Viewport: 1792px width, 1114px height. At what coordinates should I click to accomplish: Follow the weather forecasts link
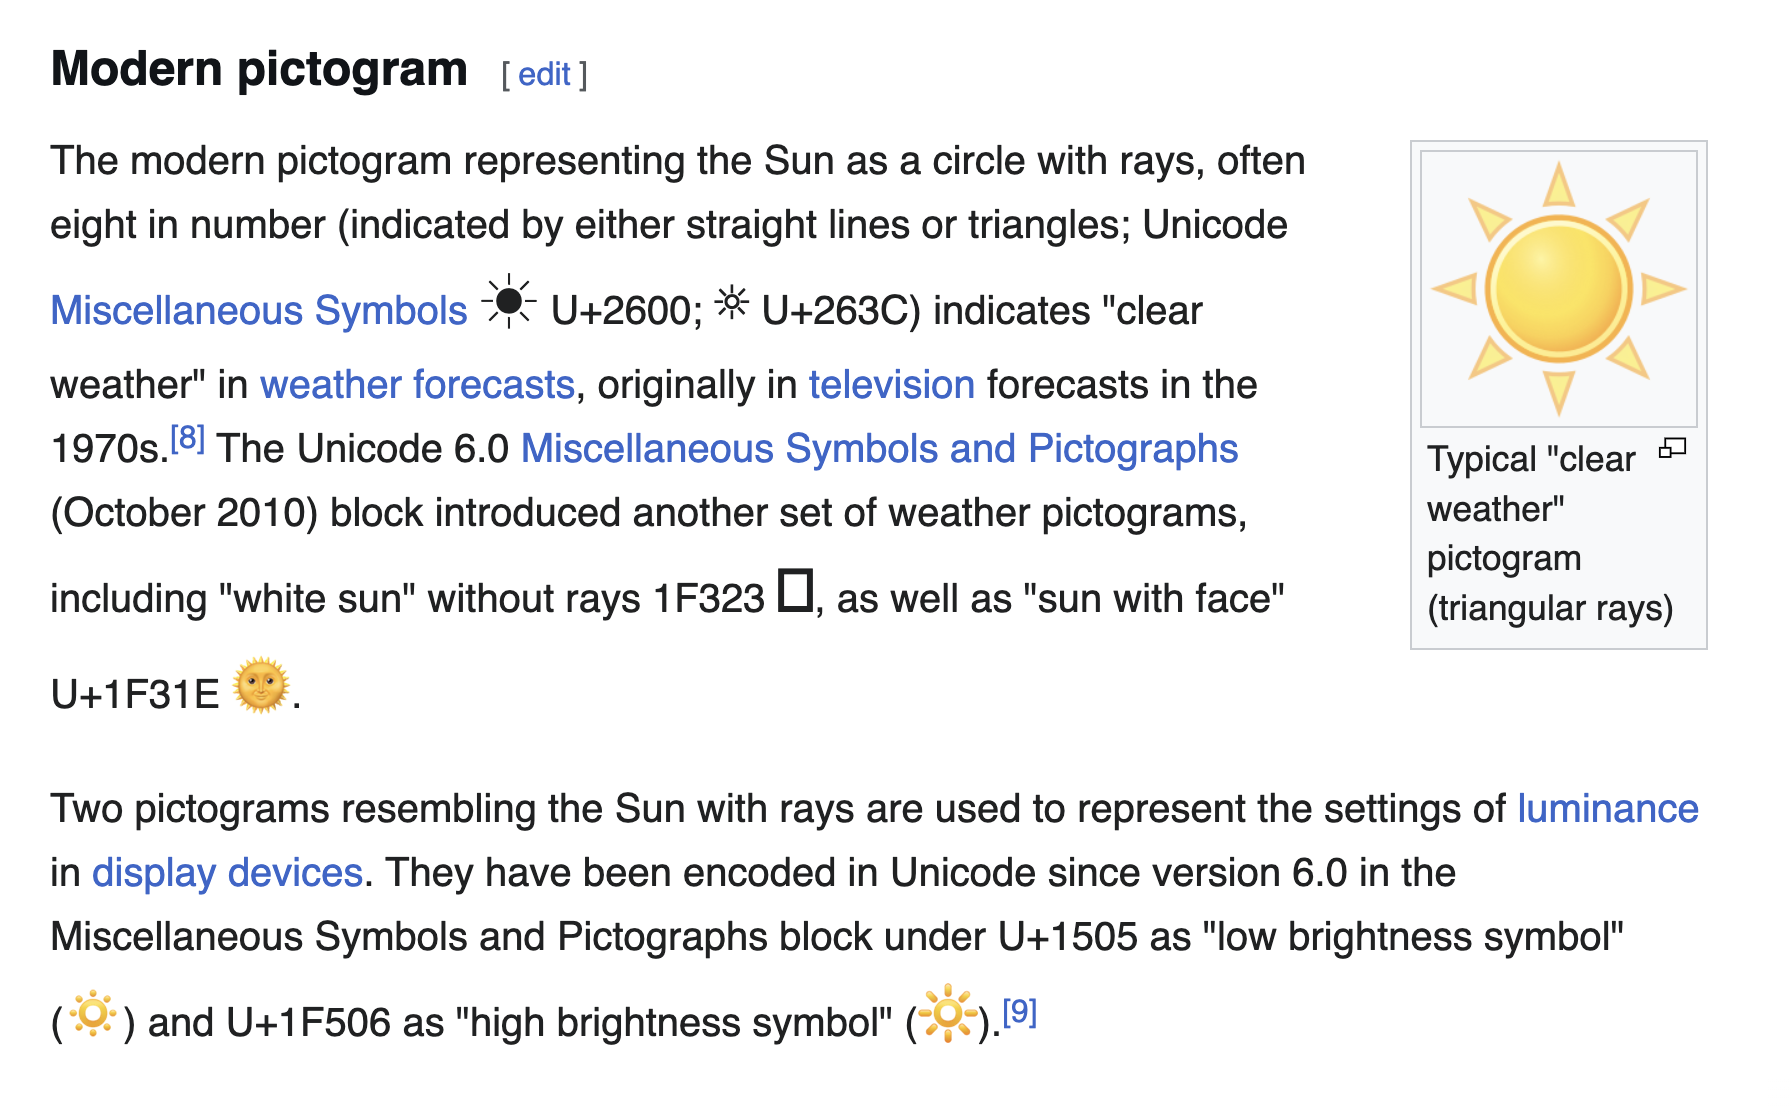[x=417, y=385]
